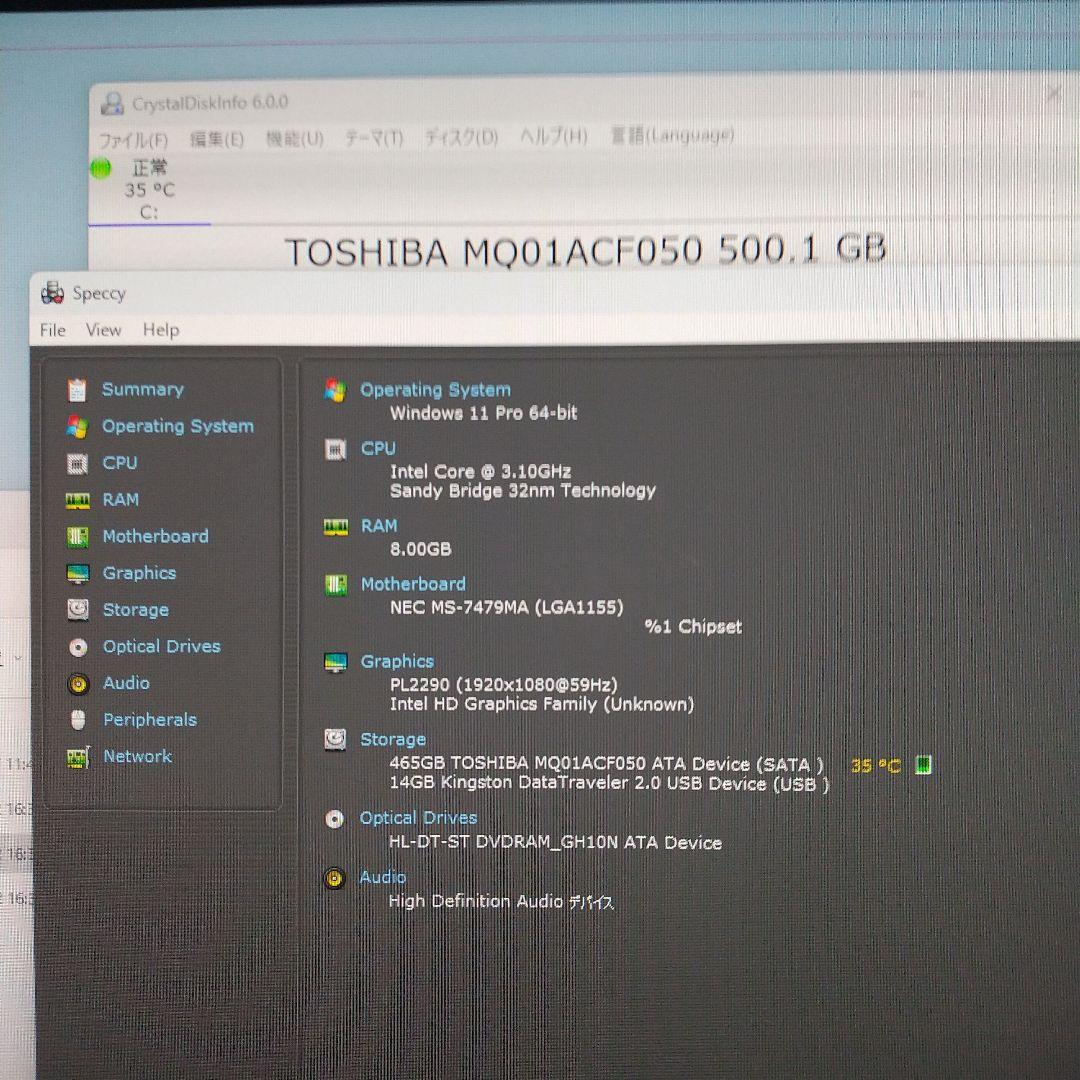The width and height of the screenshot is (1080, 1080).
Task: Open the 機能(U) menu in CrystalDiskInfo
Action: tap(294, 136)
